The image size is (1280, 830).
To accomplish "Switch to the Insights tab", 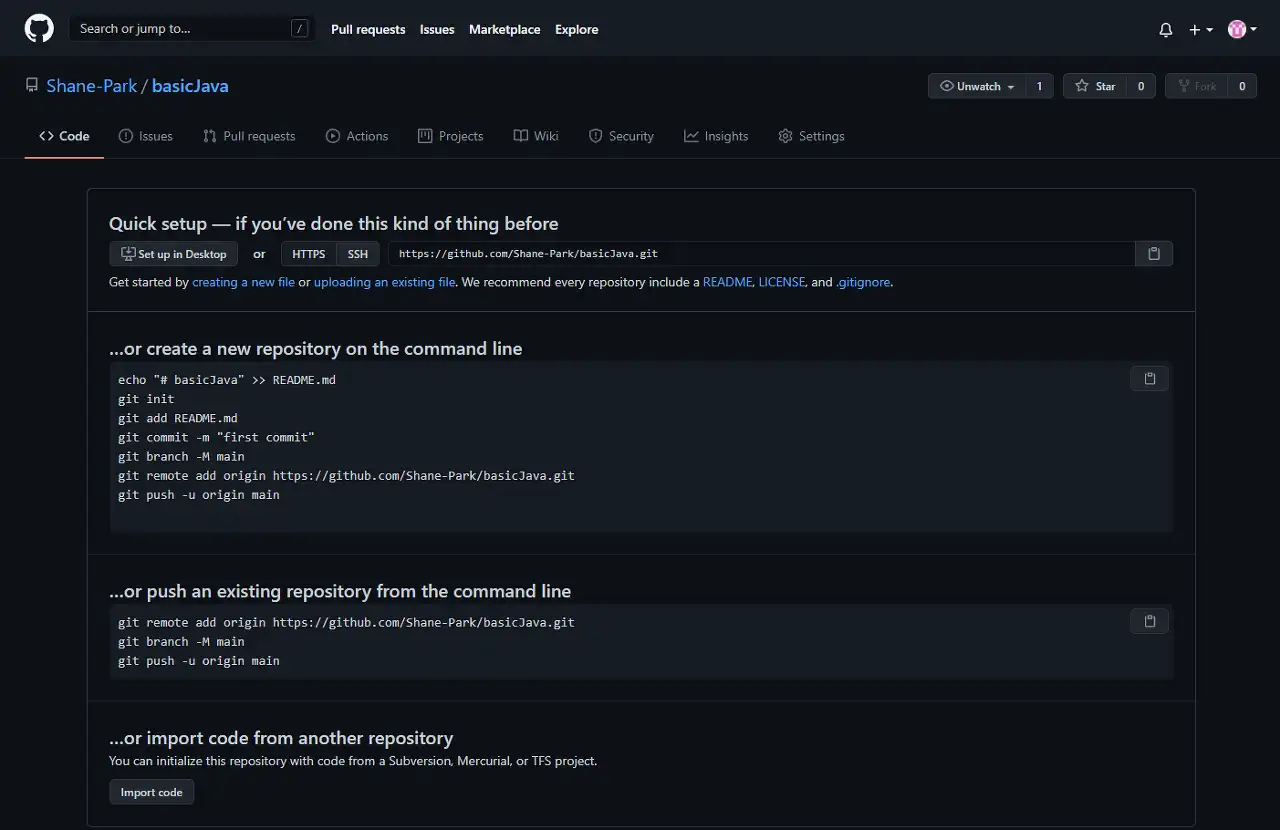I will (x=716, y=136).
